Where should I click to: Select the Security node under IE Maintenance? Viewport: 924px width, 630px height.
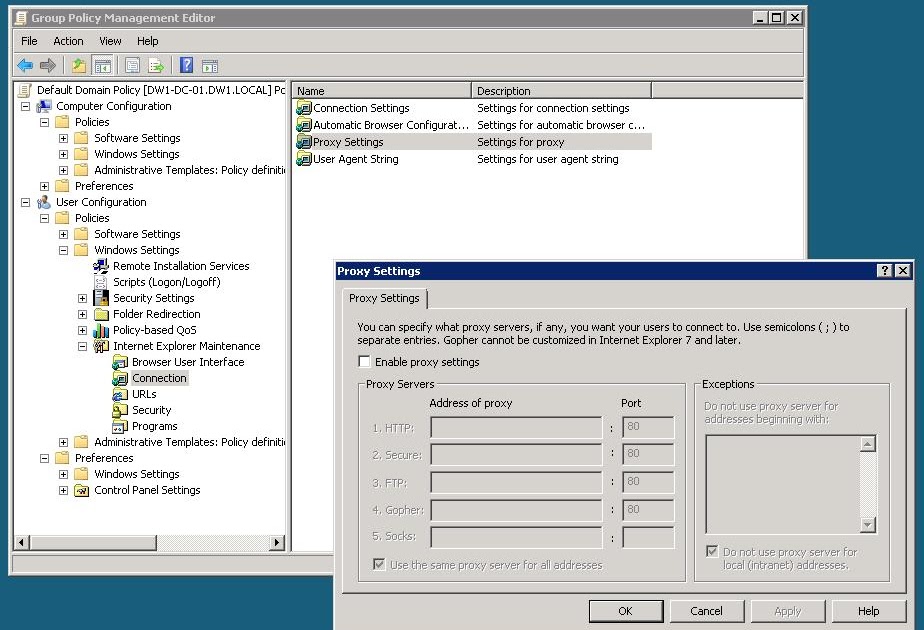[x=151, y=410]
